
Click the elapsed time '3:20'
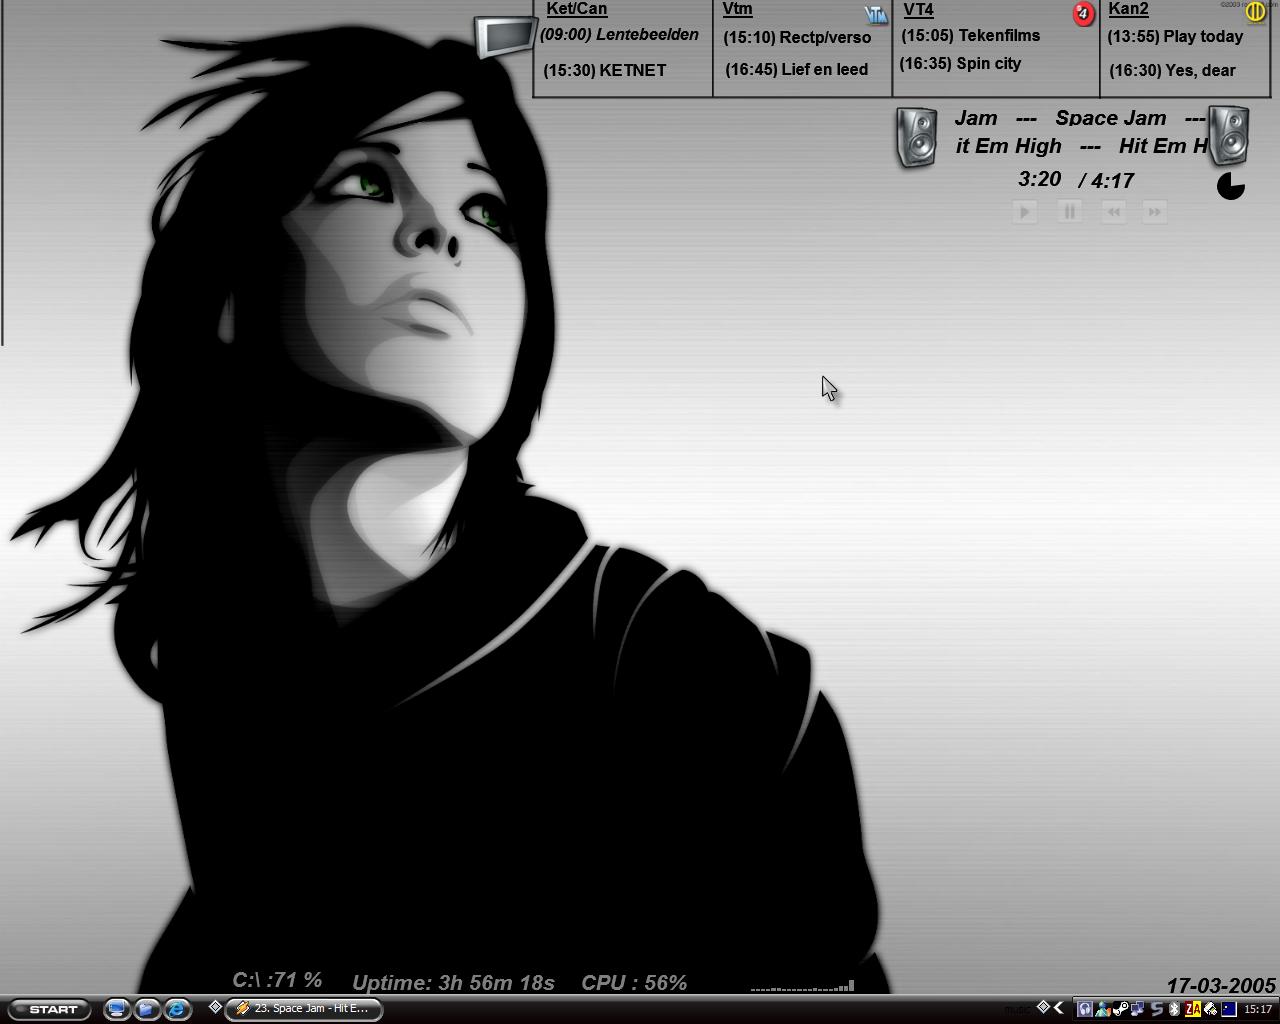(1039, 179)
